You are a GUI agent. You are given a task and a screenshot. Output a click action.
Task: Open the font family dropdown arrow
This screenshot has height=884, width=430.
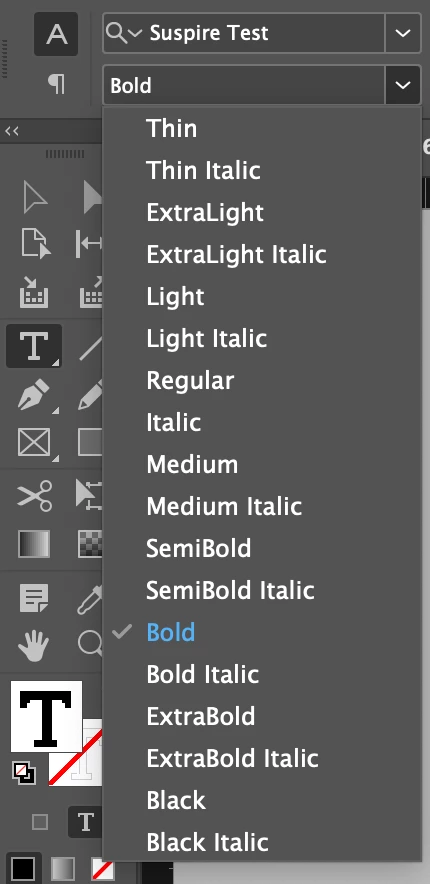pyautogui.click(x=402, y=33)
